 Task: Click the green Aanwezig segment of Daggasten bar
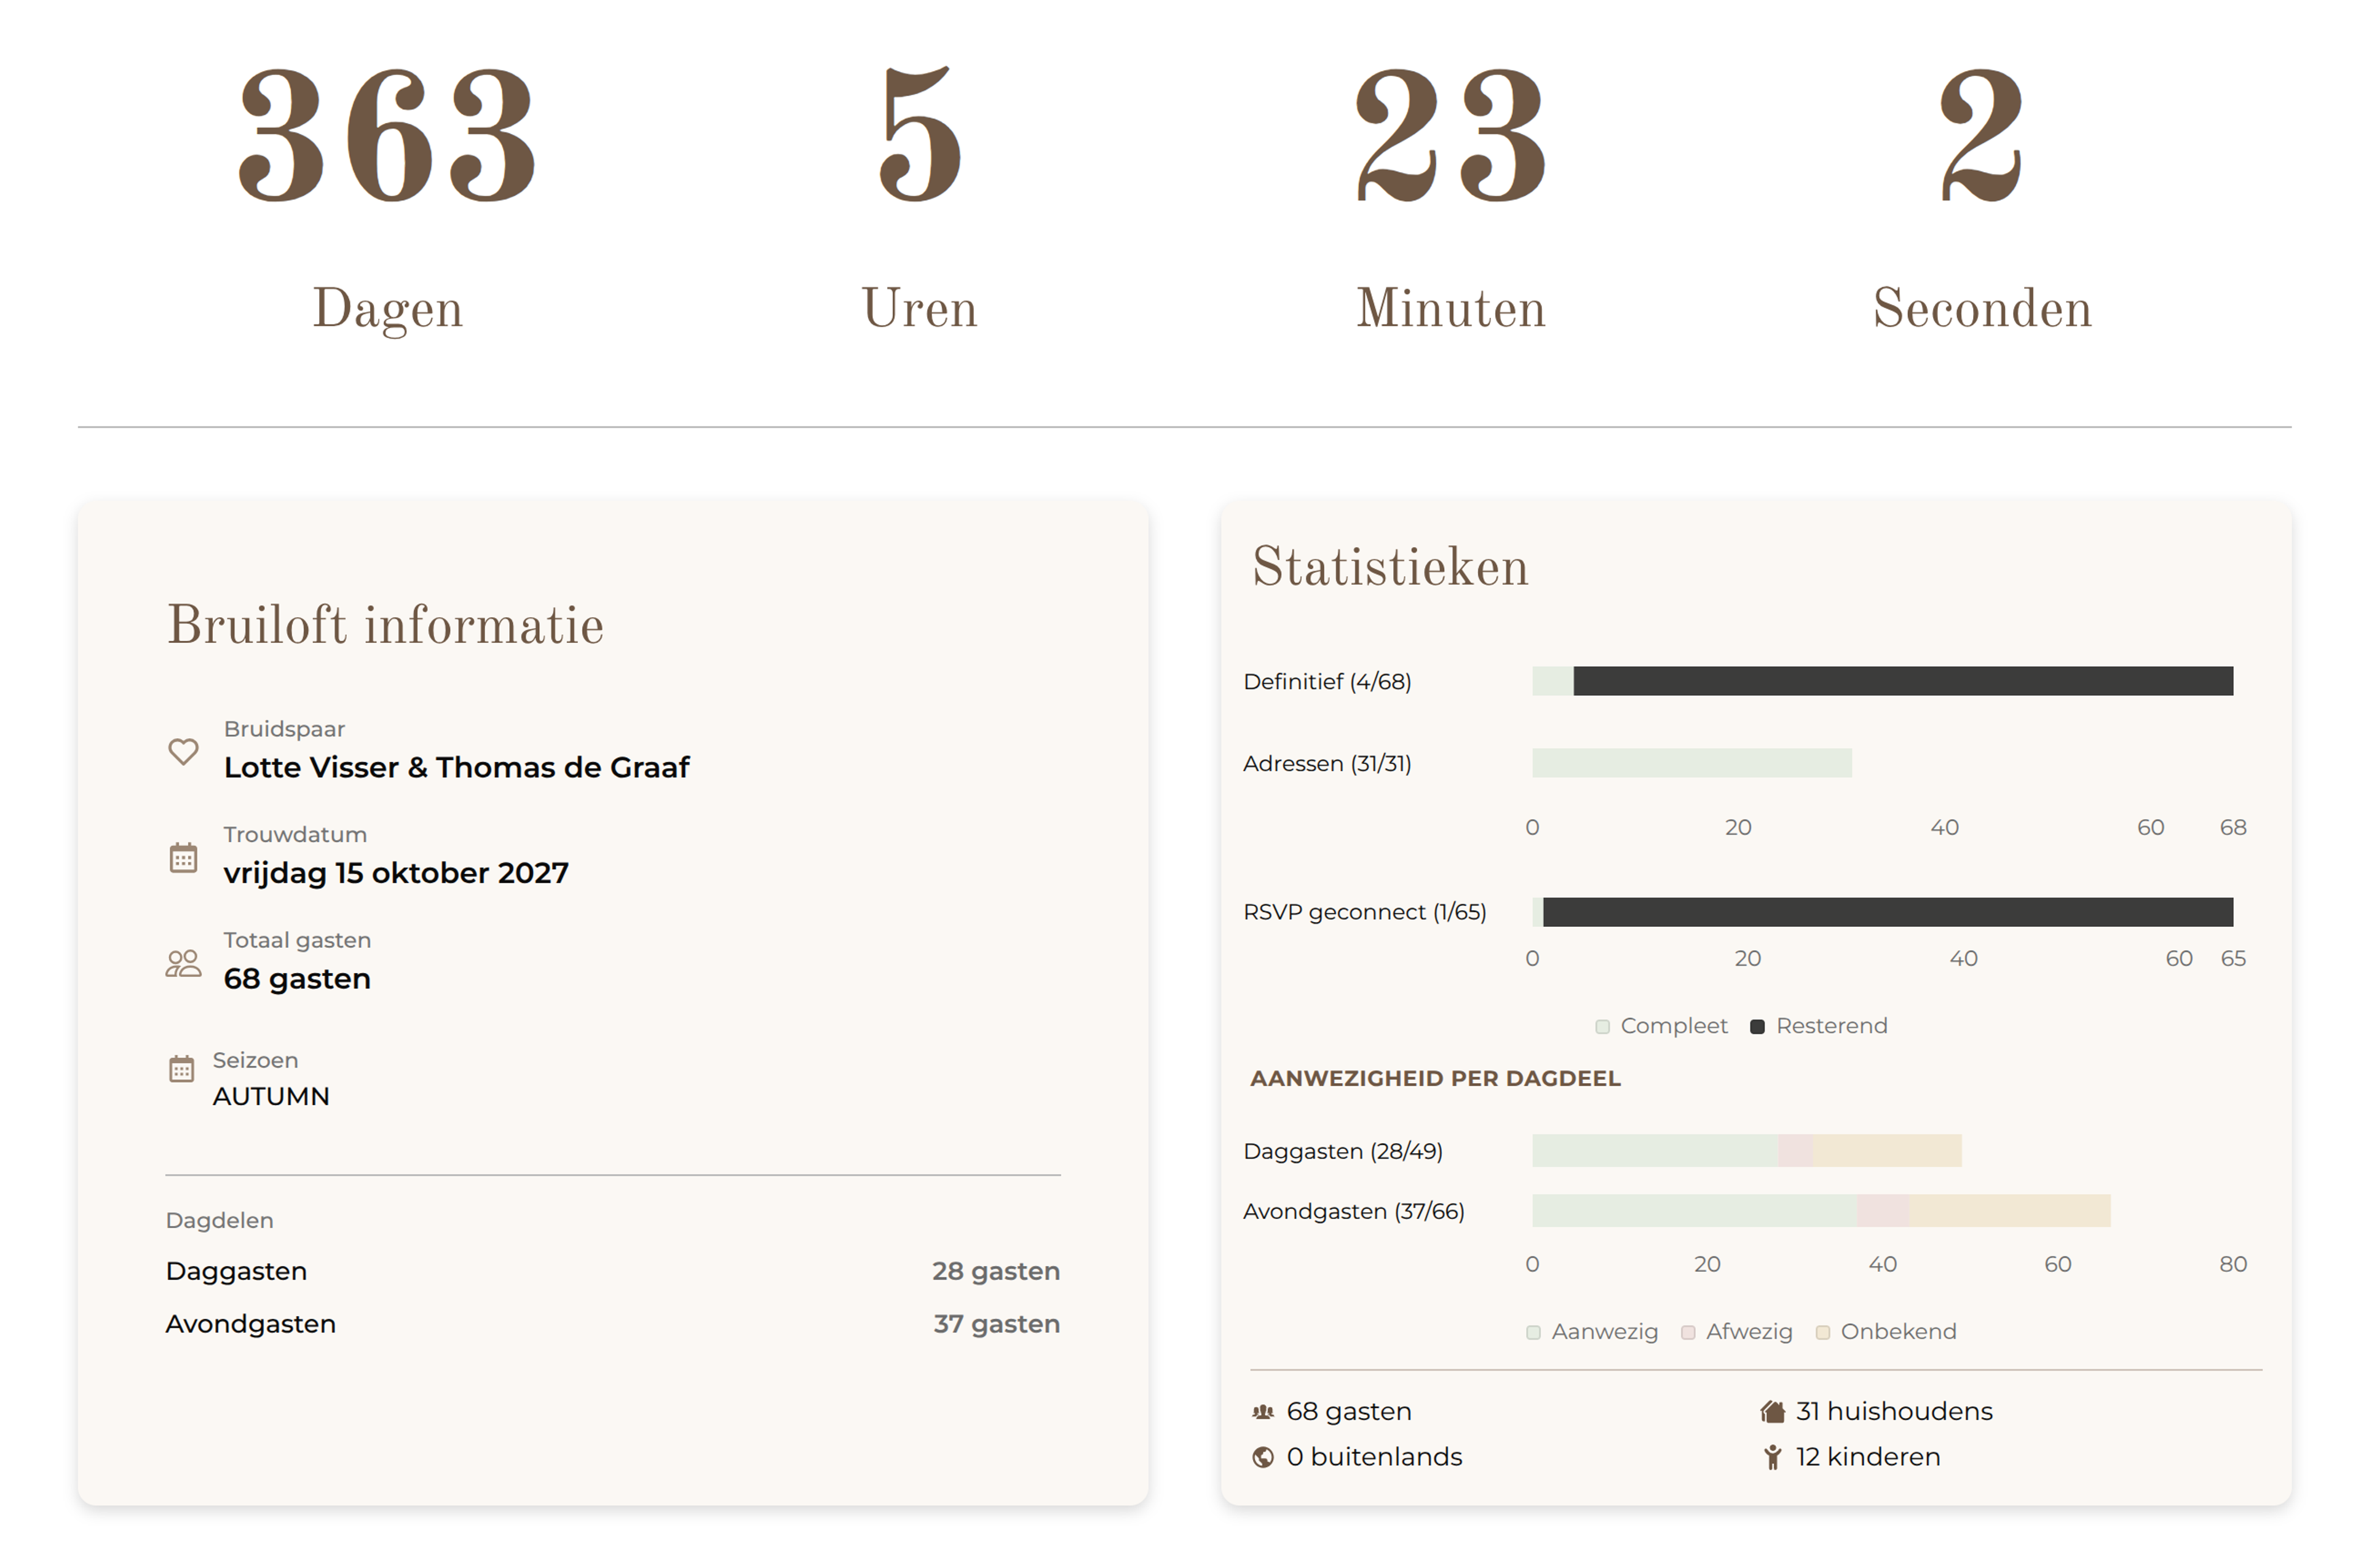1655,1151
